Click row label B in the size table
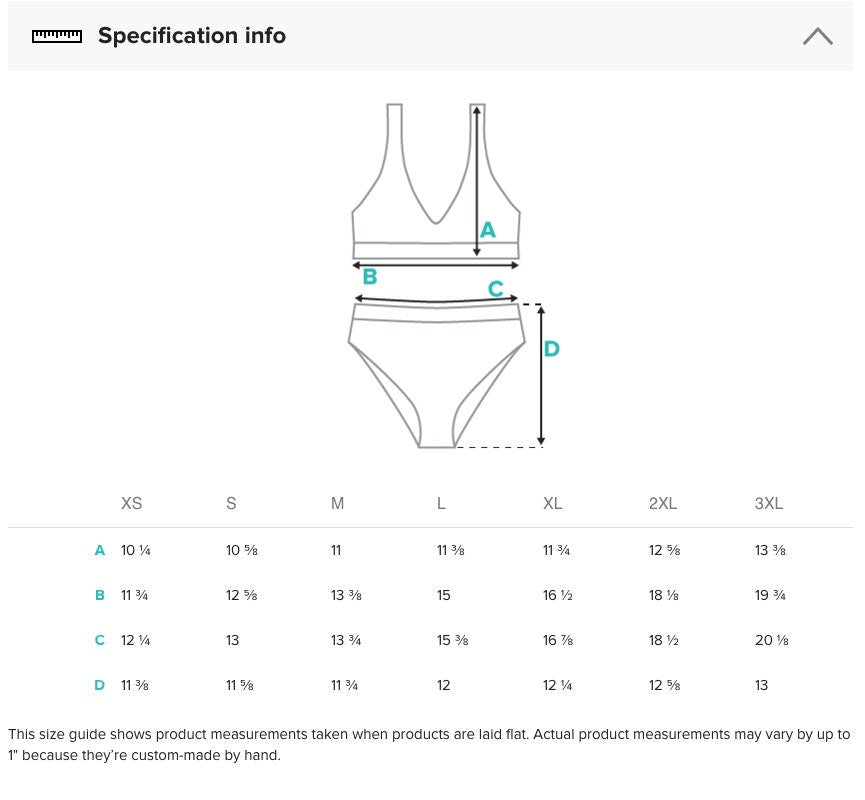The width and height of the screenshot is (865, 800). click(100, 595)
